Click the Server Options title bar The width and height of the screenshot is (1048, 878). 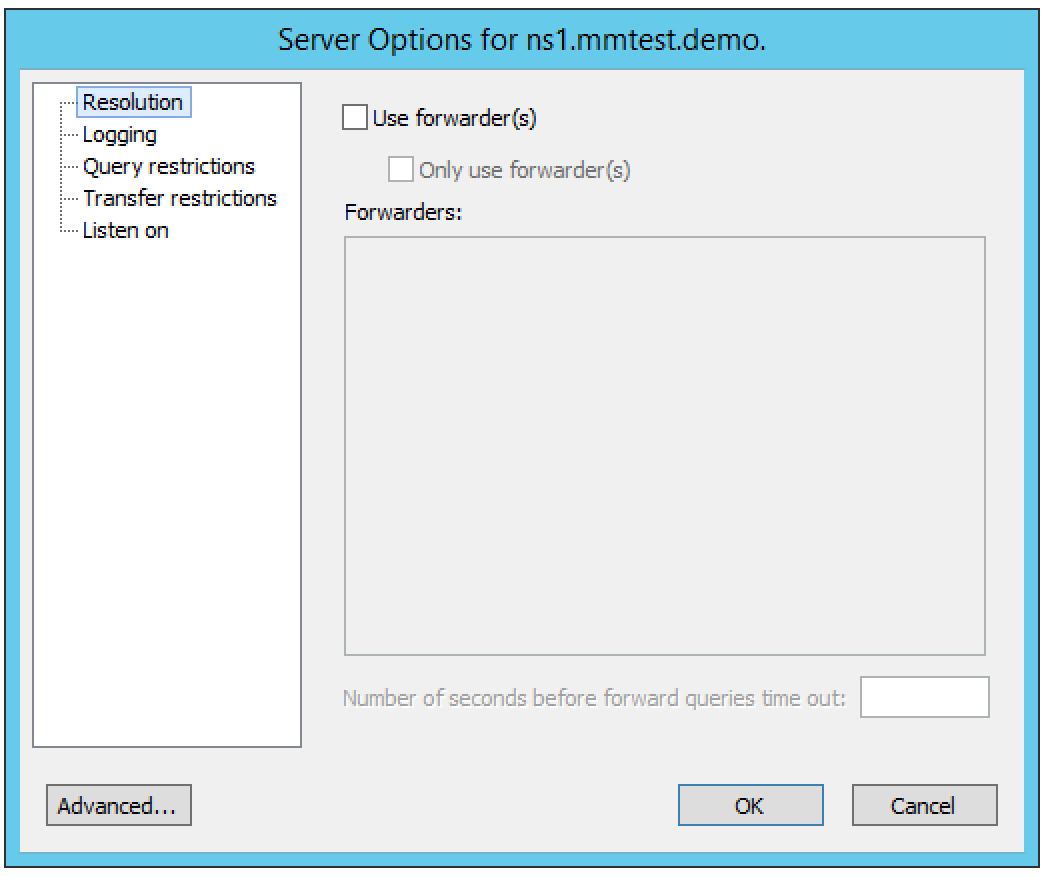523,40
